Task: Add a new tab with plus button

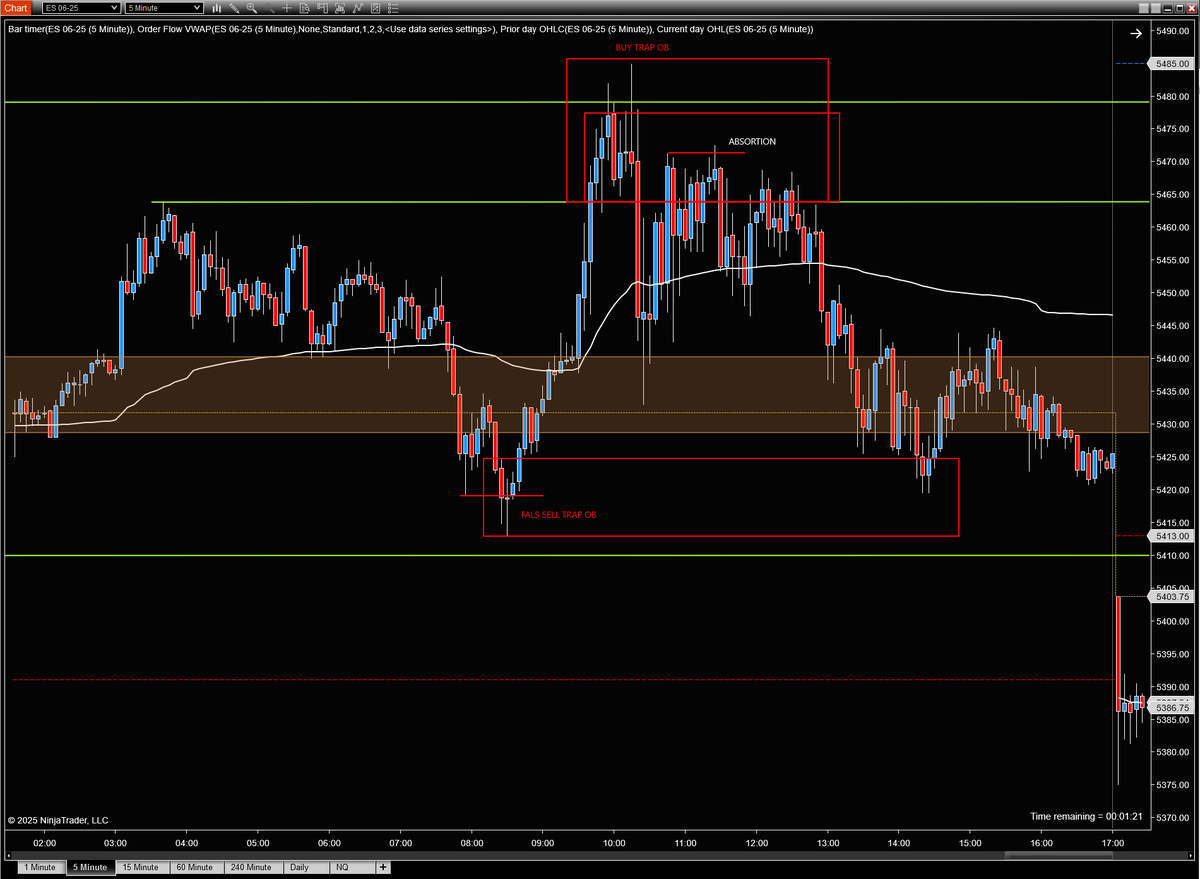Action: tap(383, 867)
